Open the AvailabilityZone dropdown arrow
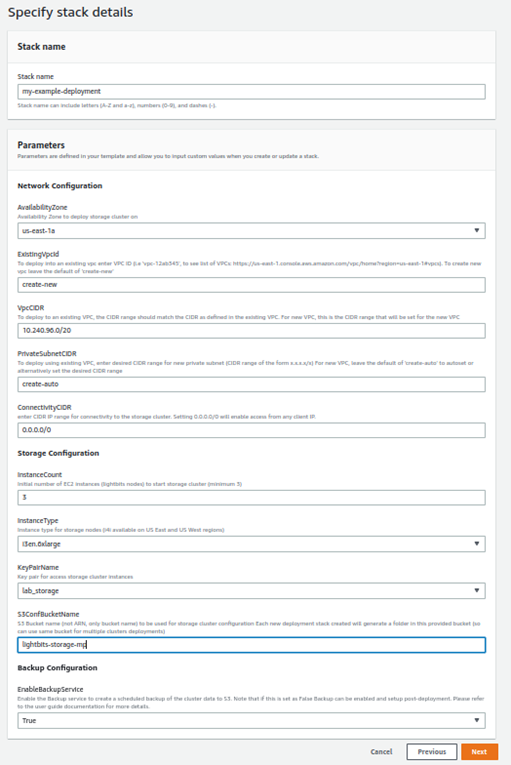Image resolution: width=511 pixels, height=765 pixels. (x=477, y=230)
